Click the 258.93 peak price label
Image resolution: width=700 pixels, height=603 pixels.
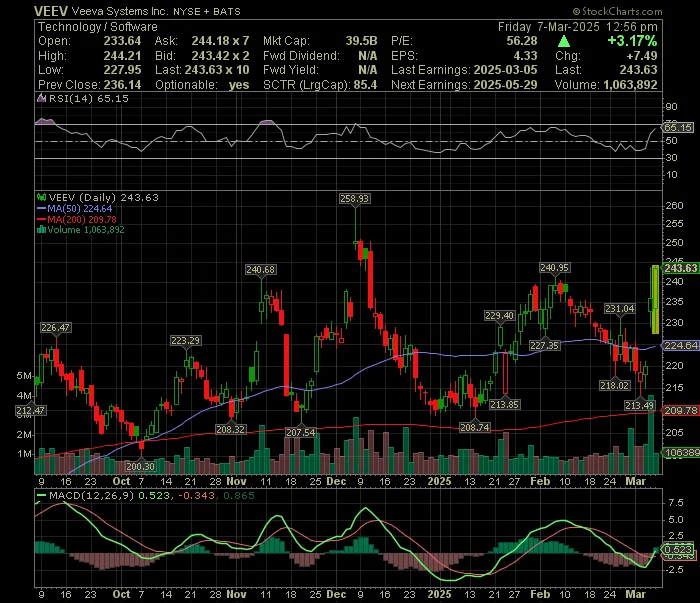click(x=354, y=198)
